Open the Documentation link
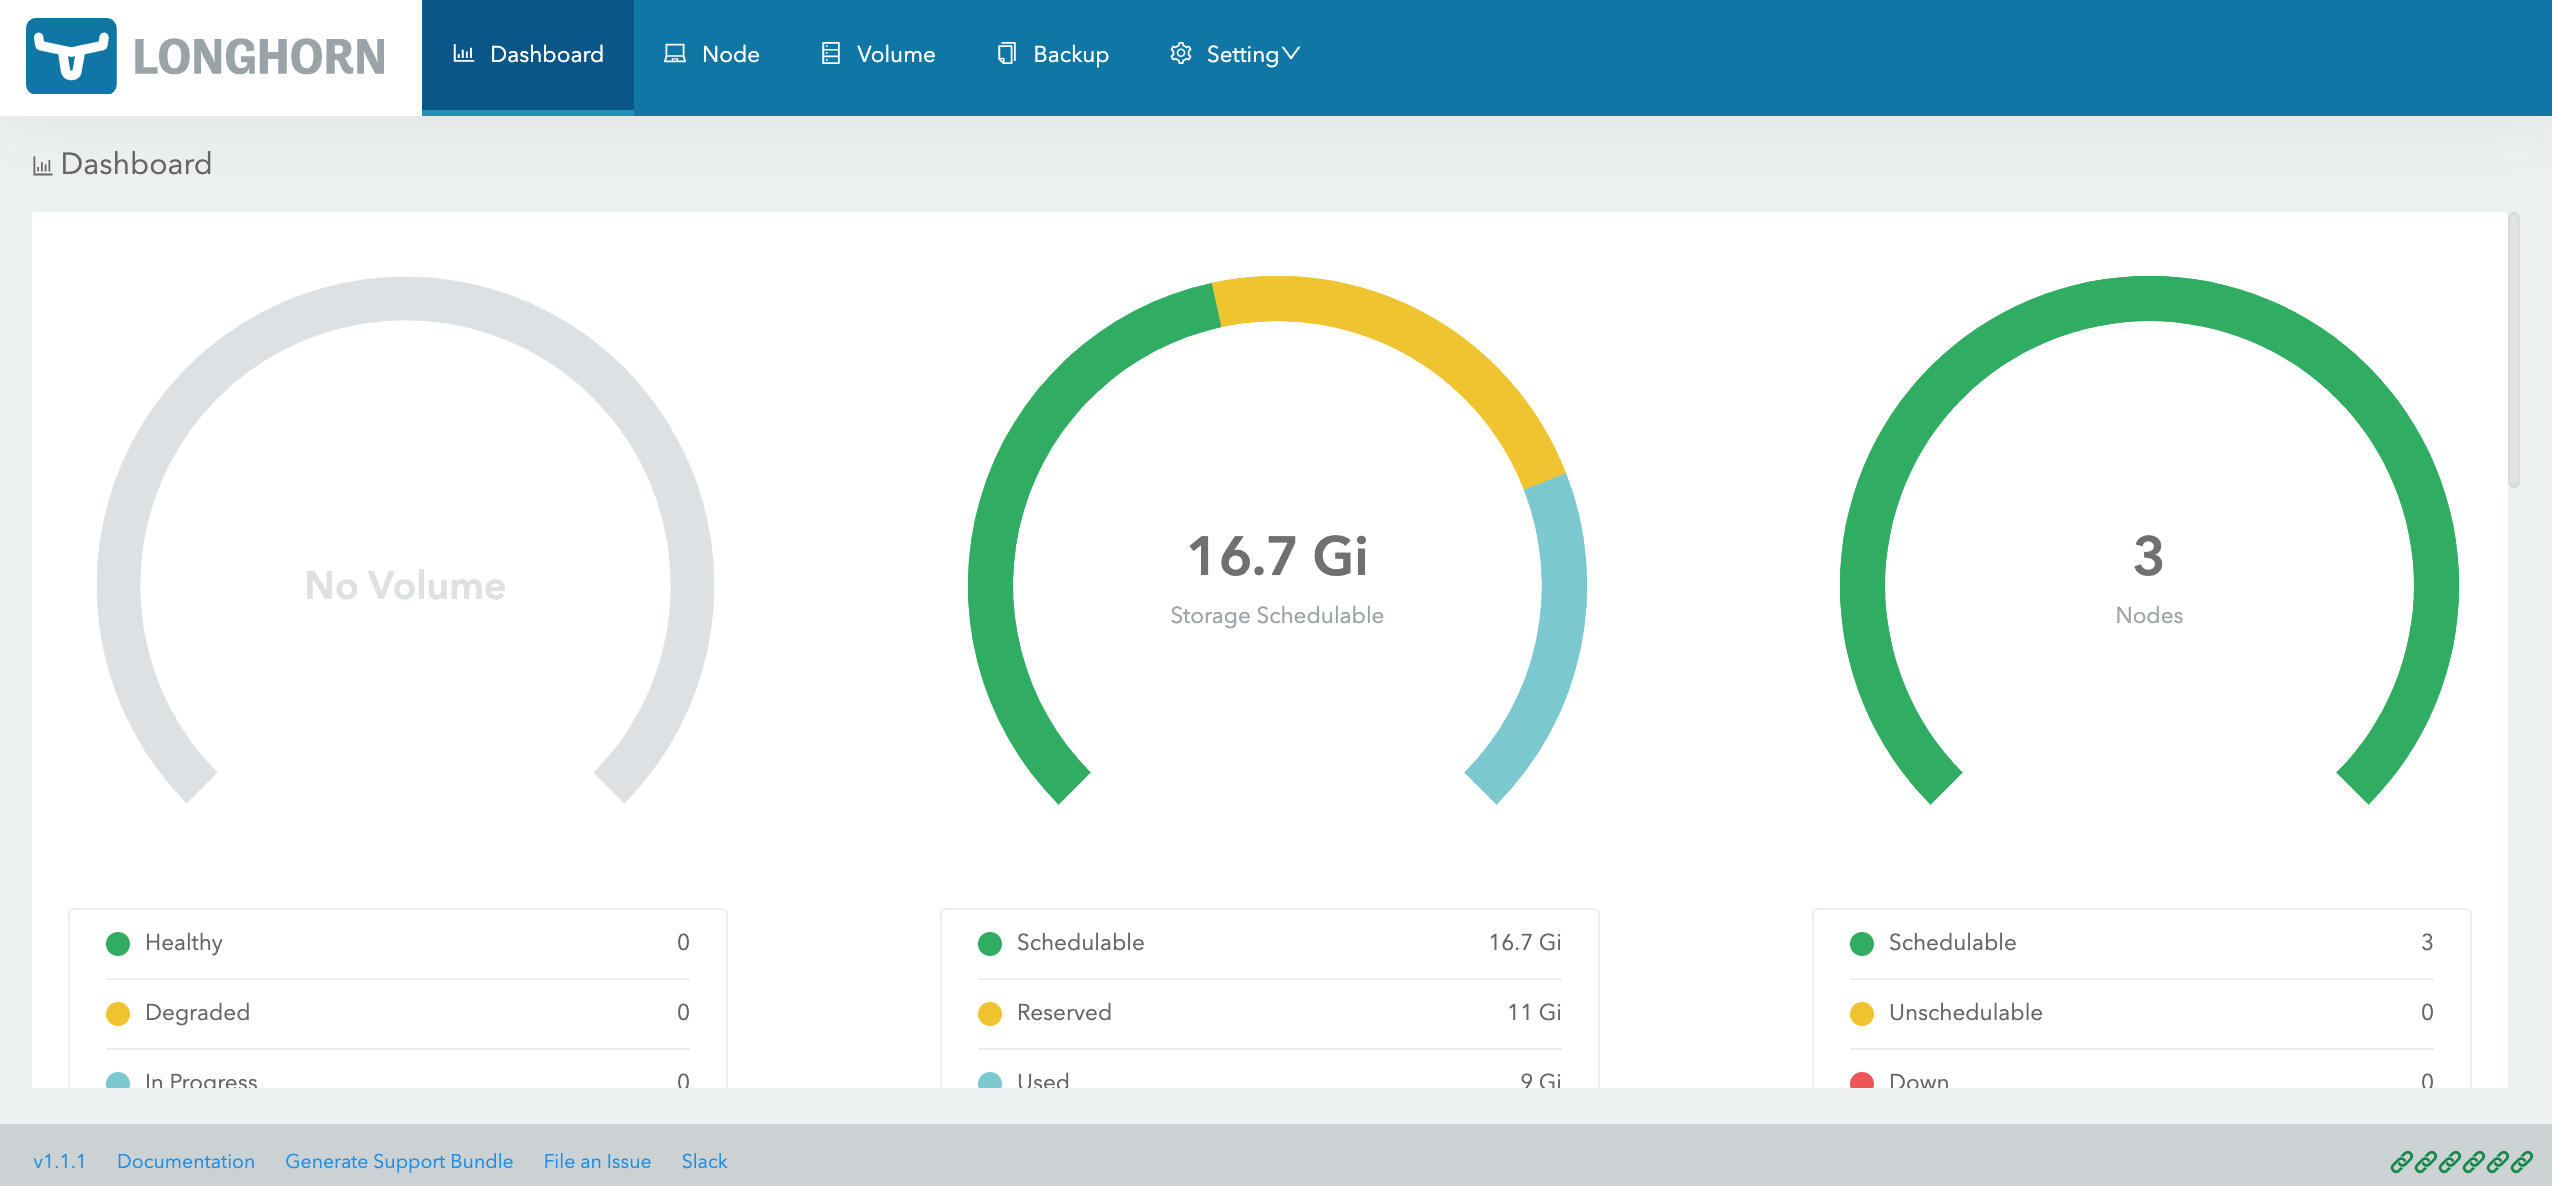Viewport: 2552px width, 1186px height. [186, 1161]
